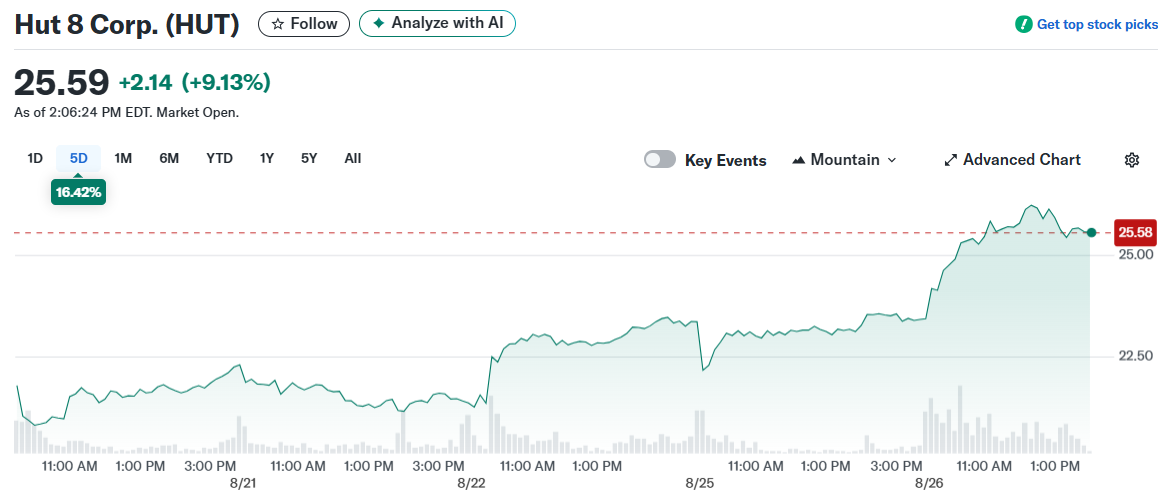Switch chart to 6M range
Image resolution: width=1161 pixels, height=496 pixels.
click(x=169, y=158)
